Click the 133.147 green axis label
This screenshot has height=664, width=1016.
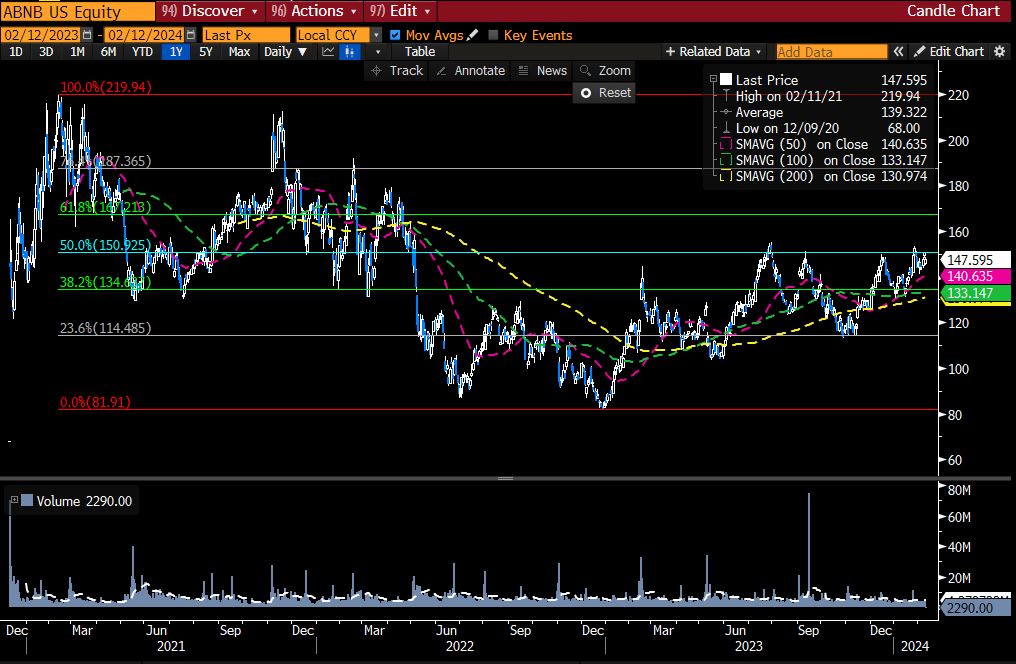[975, 293]
